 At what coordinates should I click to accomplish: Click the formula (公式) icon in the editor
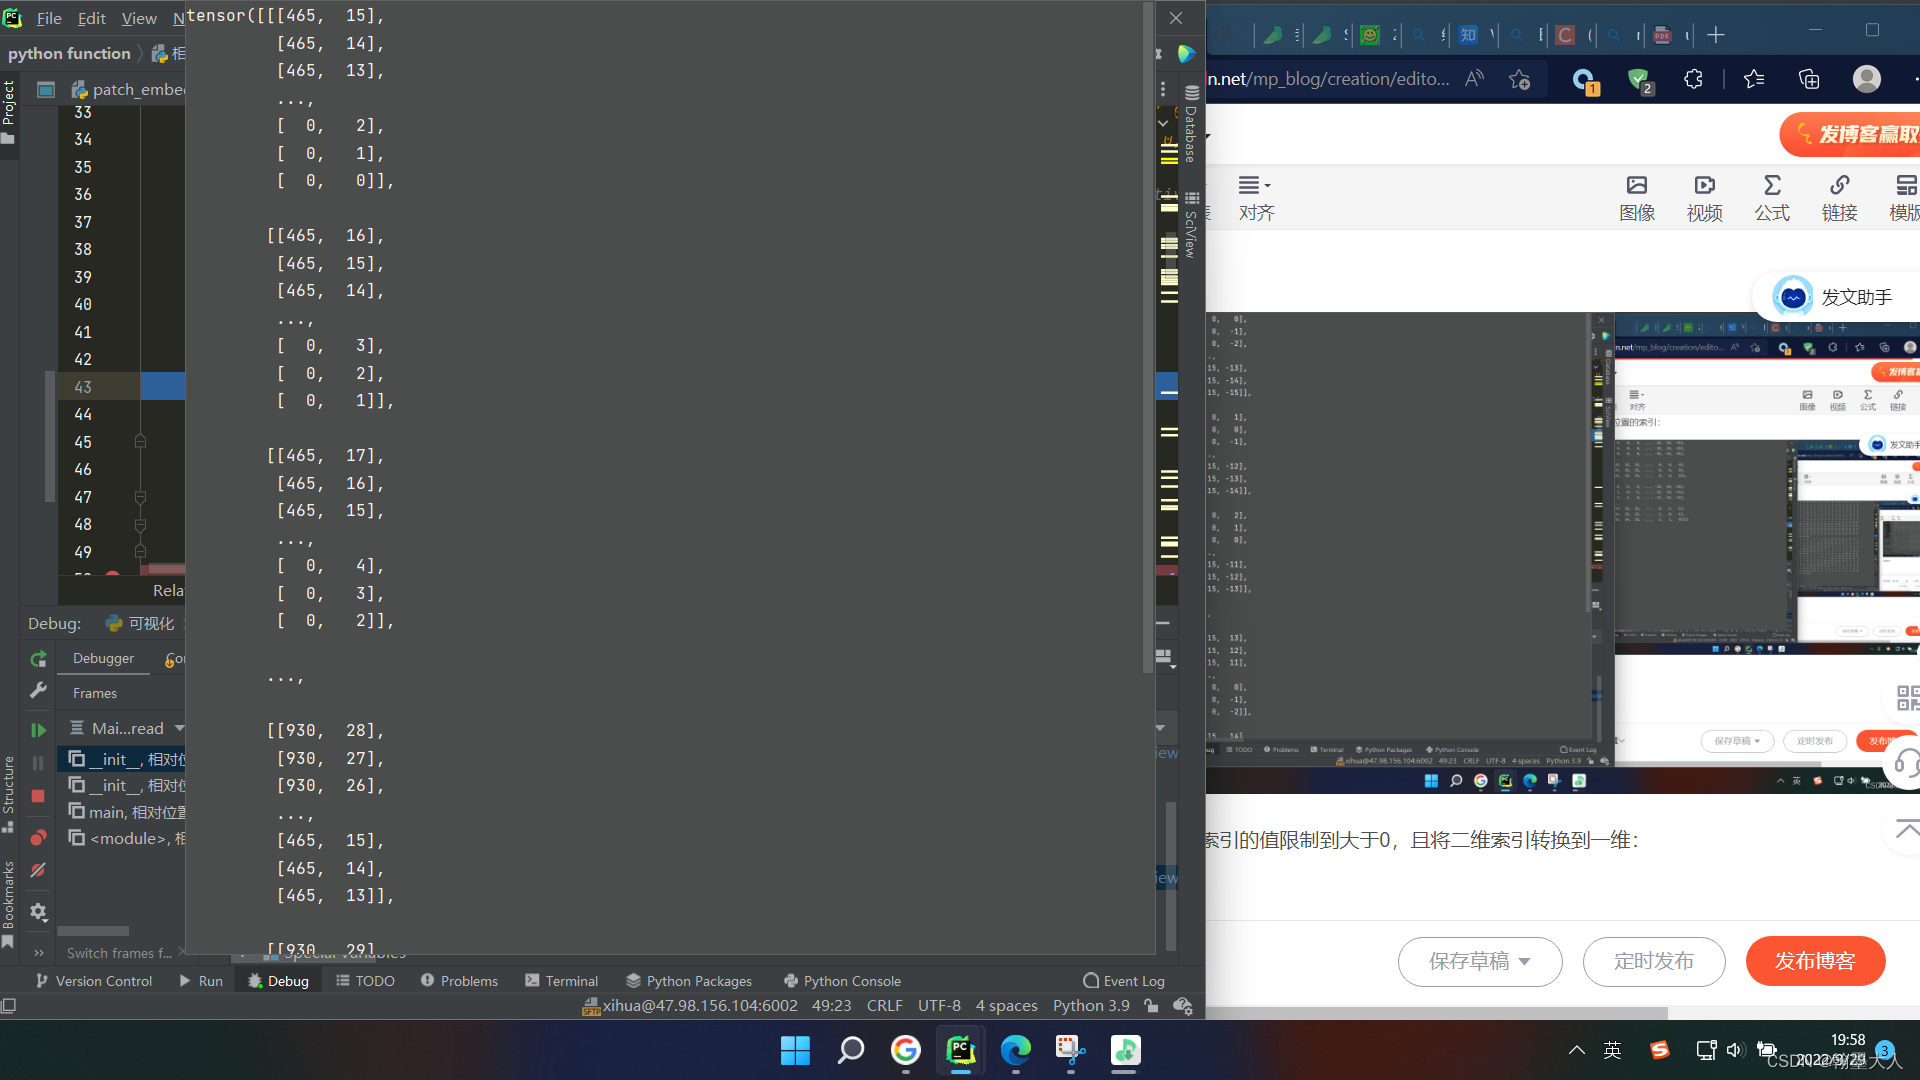coord(1771,197)
